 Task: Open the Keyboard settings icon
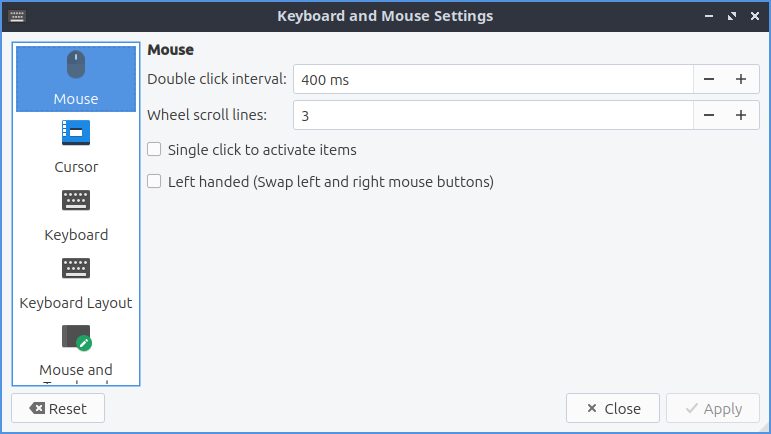click(76, 200)
